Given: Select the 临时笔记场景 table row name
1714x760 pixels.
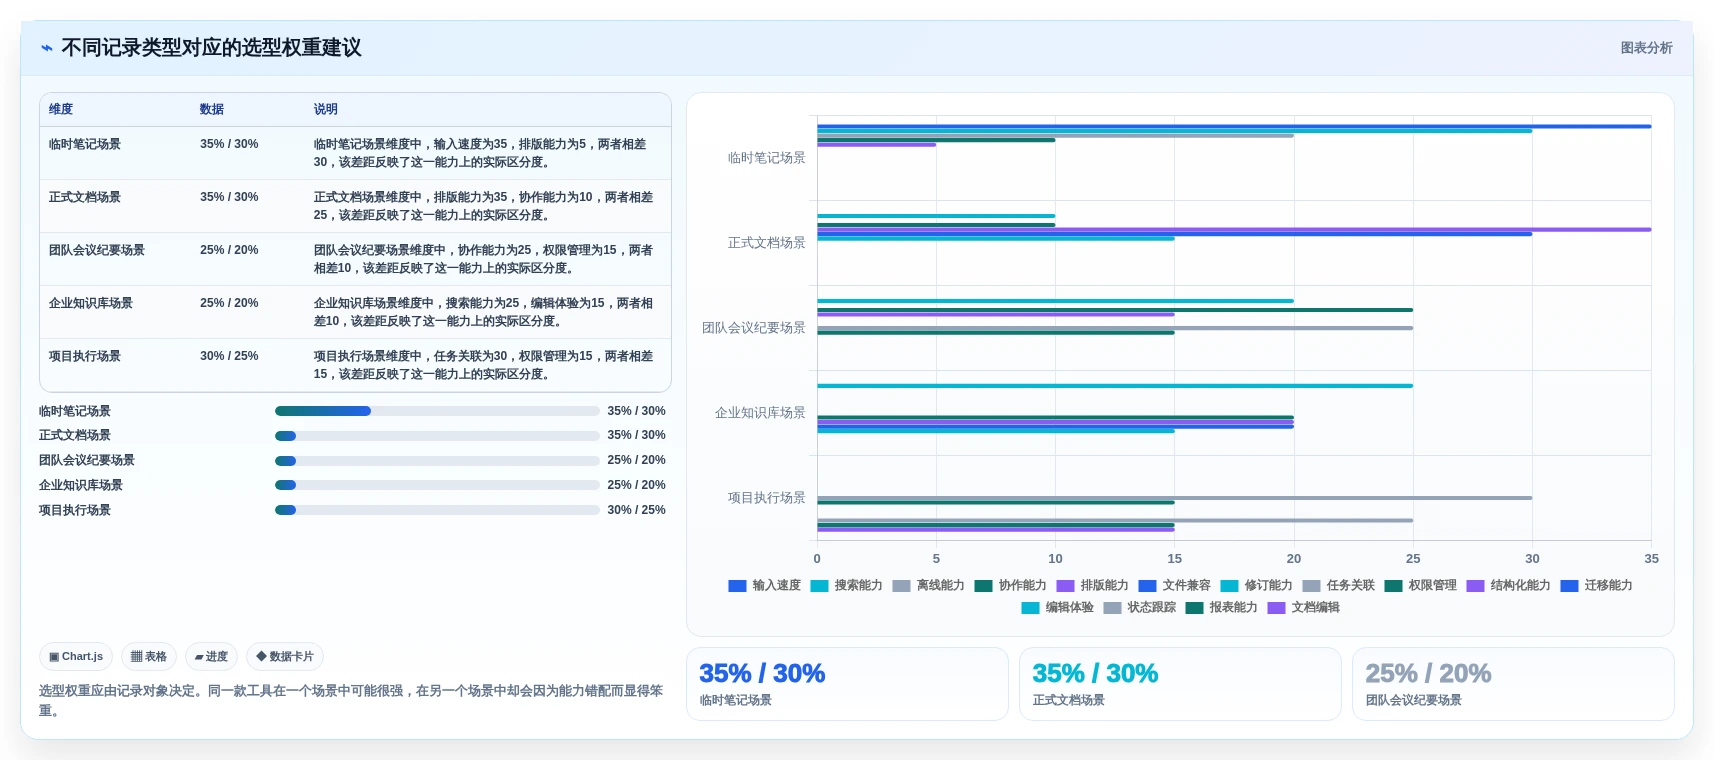Looking at the screenshot, I should pyautogui.click(x=85, y=144).
